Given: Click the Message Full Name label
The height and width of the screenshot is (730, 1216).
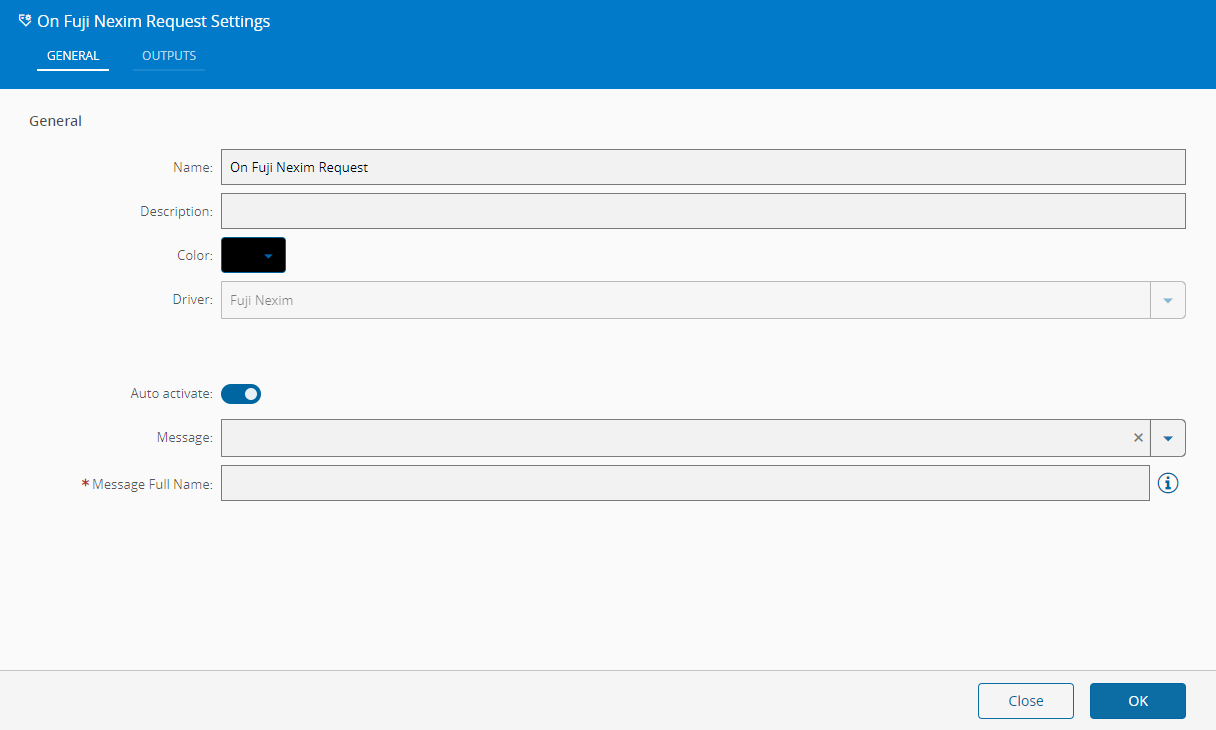Looking at the screenshot, I should tap(152, 484).
